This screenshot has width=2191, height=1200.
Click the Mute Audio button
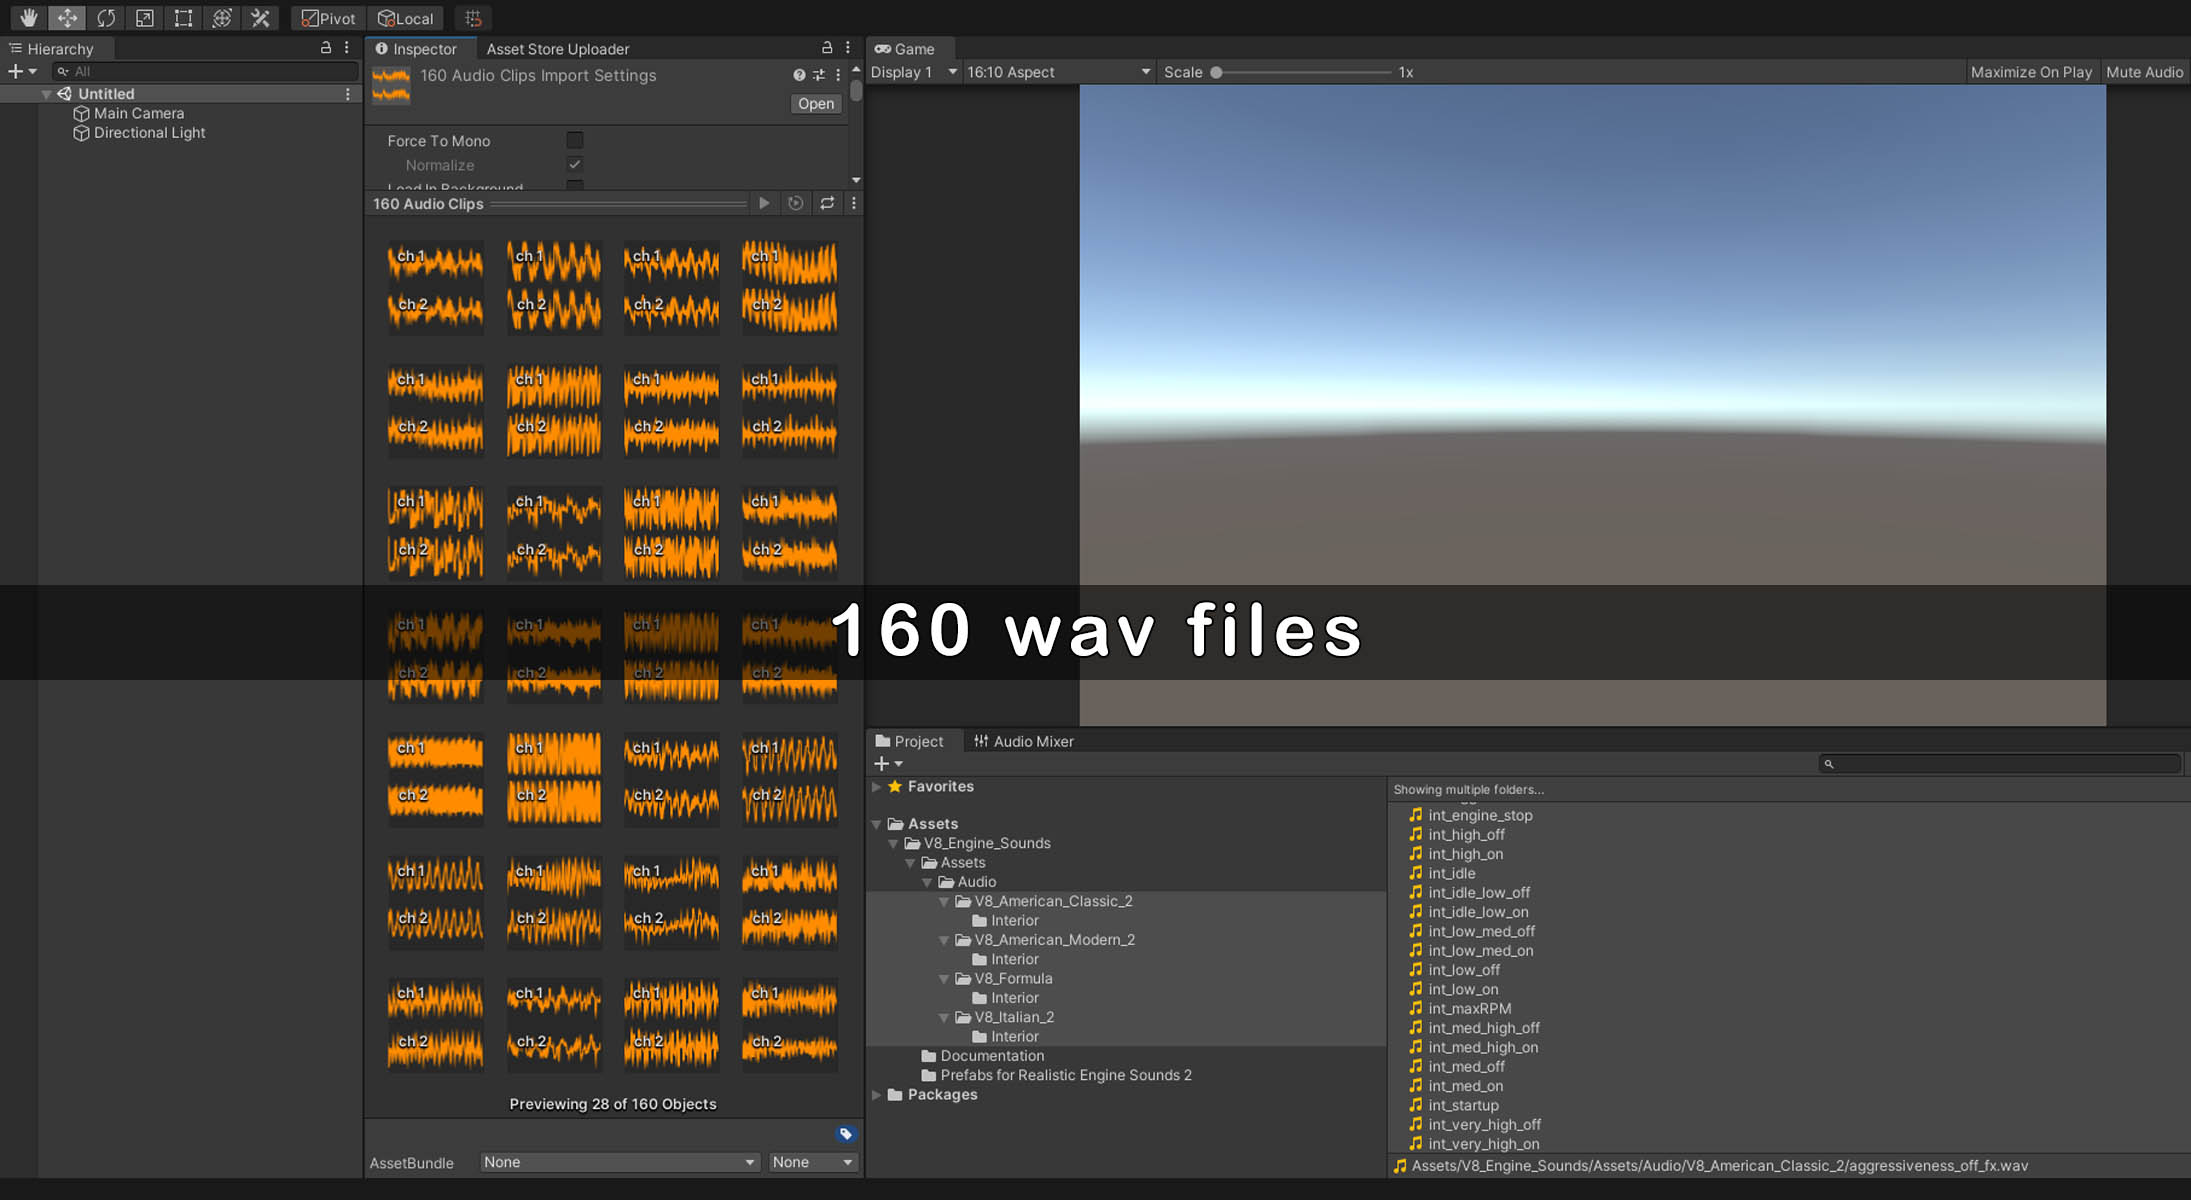click(x=2144, y=72)
